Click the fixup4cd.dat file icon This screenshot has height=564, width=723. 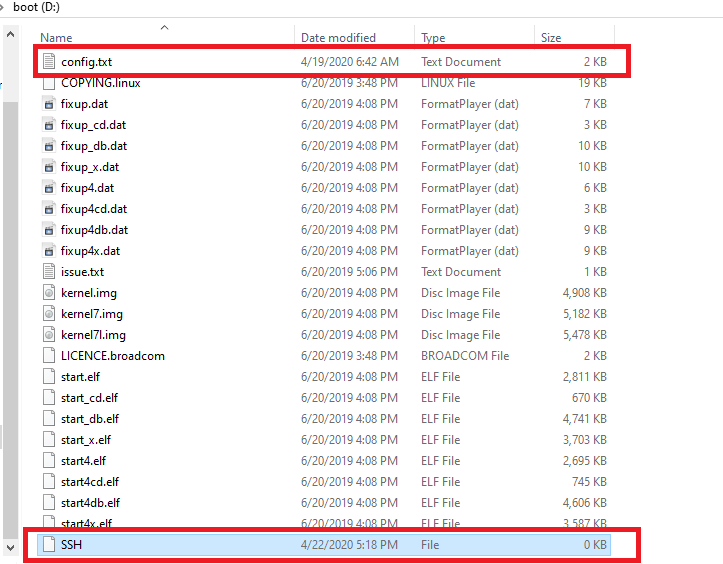(49, 208)
